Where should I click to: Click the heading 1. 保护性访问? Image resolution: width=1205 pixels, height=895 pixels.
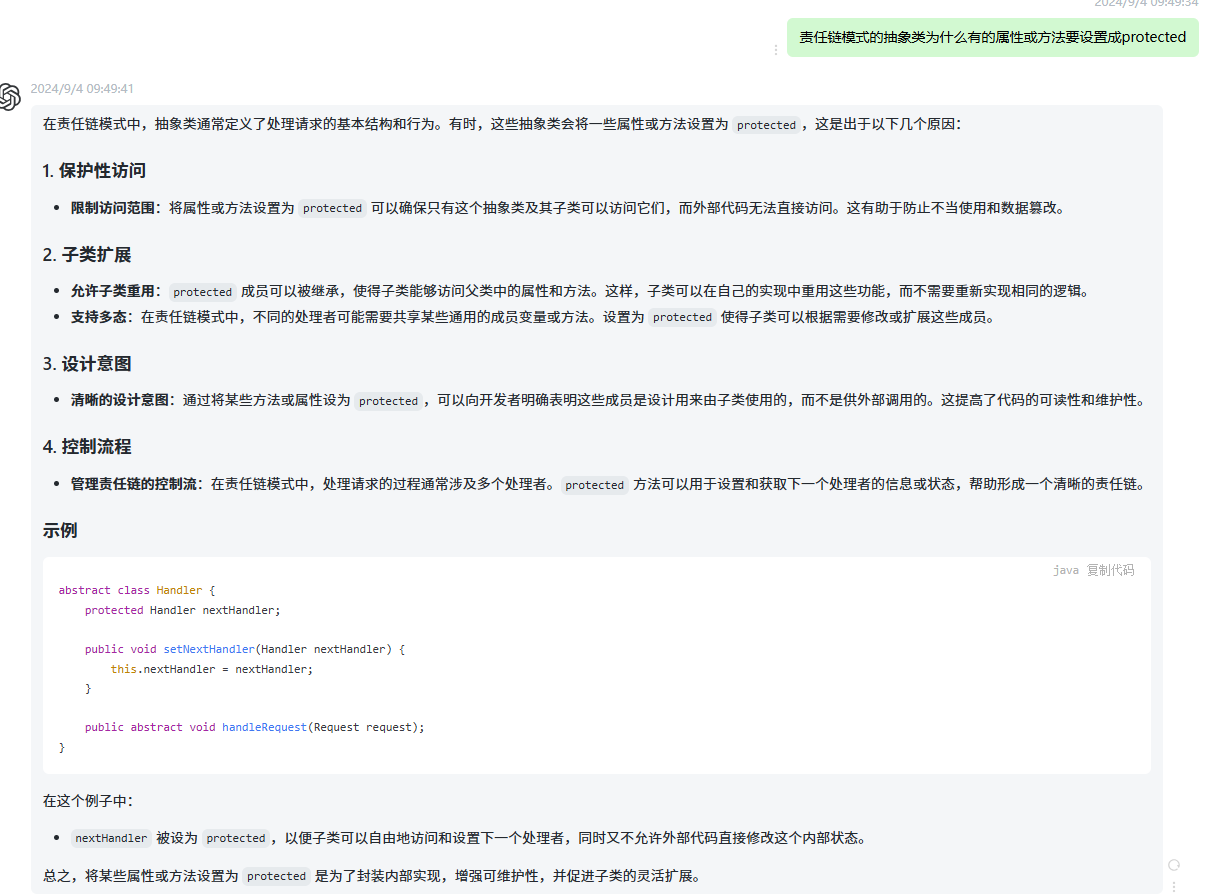pos(94,171)
